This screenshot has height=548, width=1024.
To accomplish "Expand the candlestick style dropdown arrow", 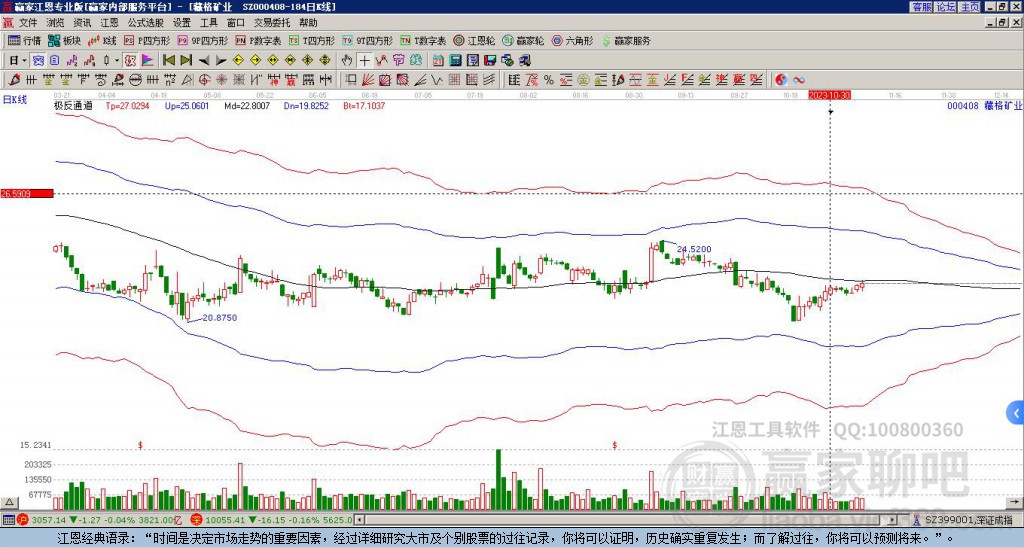I will 117,60.
